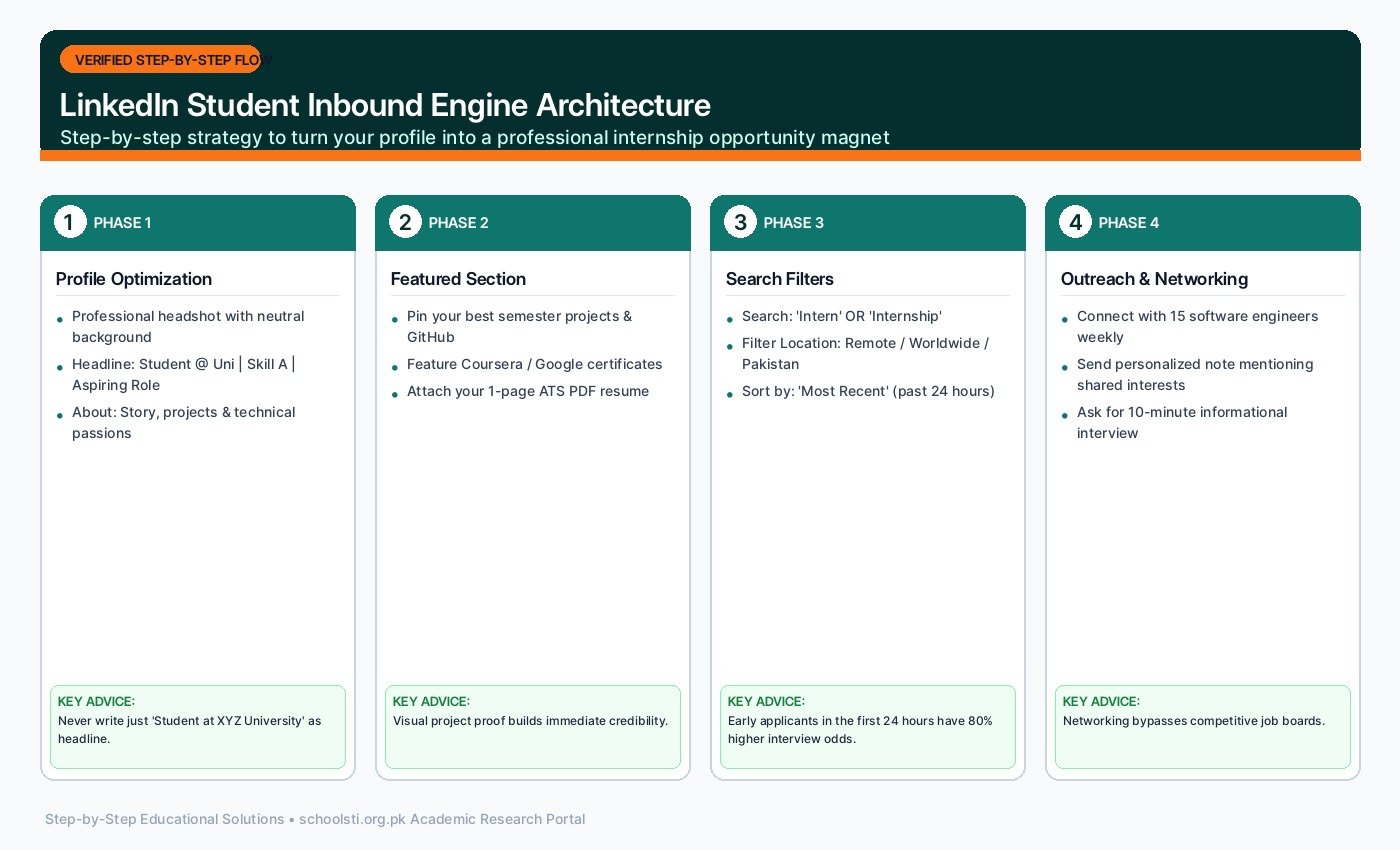Click "Sort by: 'Most Recent'" bullet
The image size is (1400, 850).
(x=868, y=391)
